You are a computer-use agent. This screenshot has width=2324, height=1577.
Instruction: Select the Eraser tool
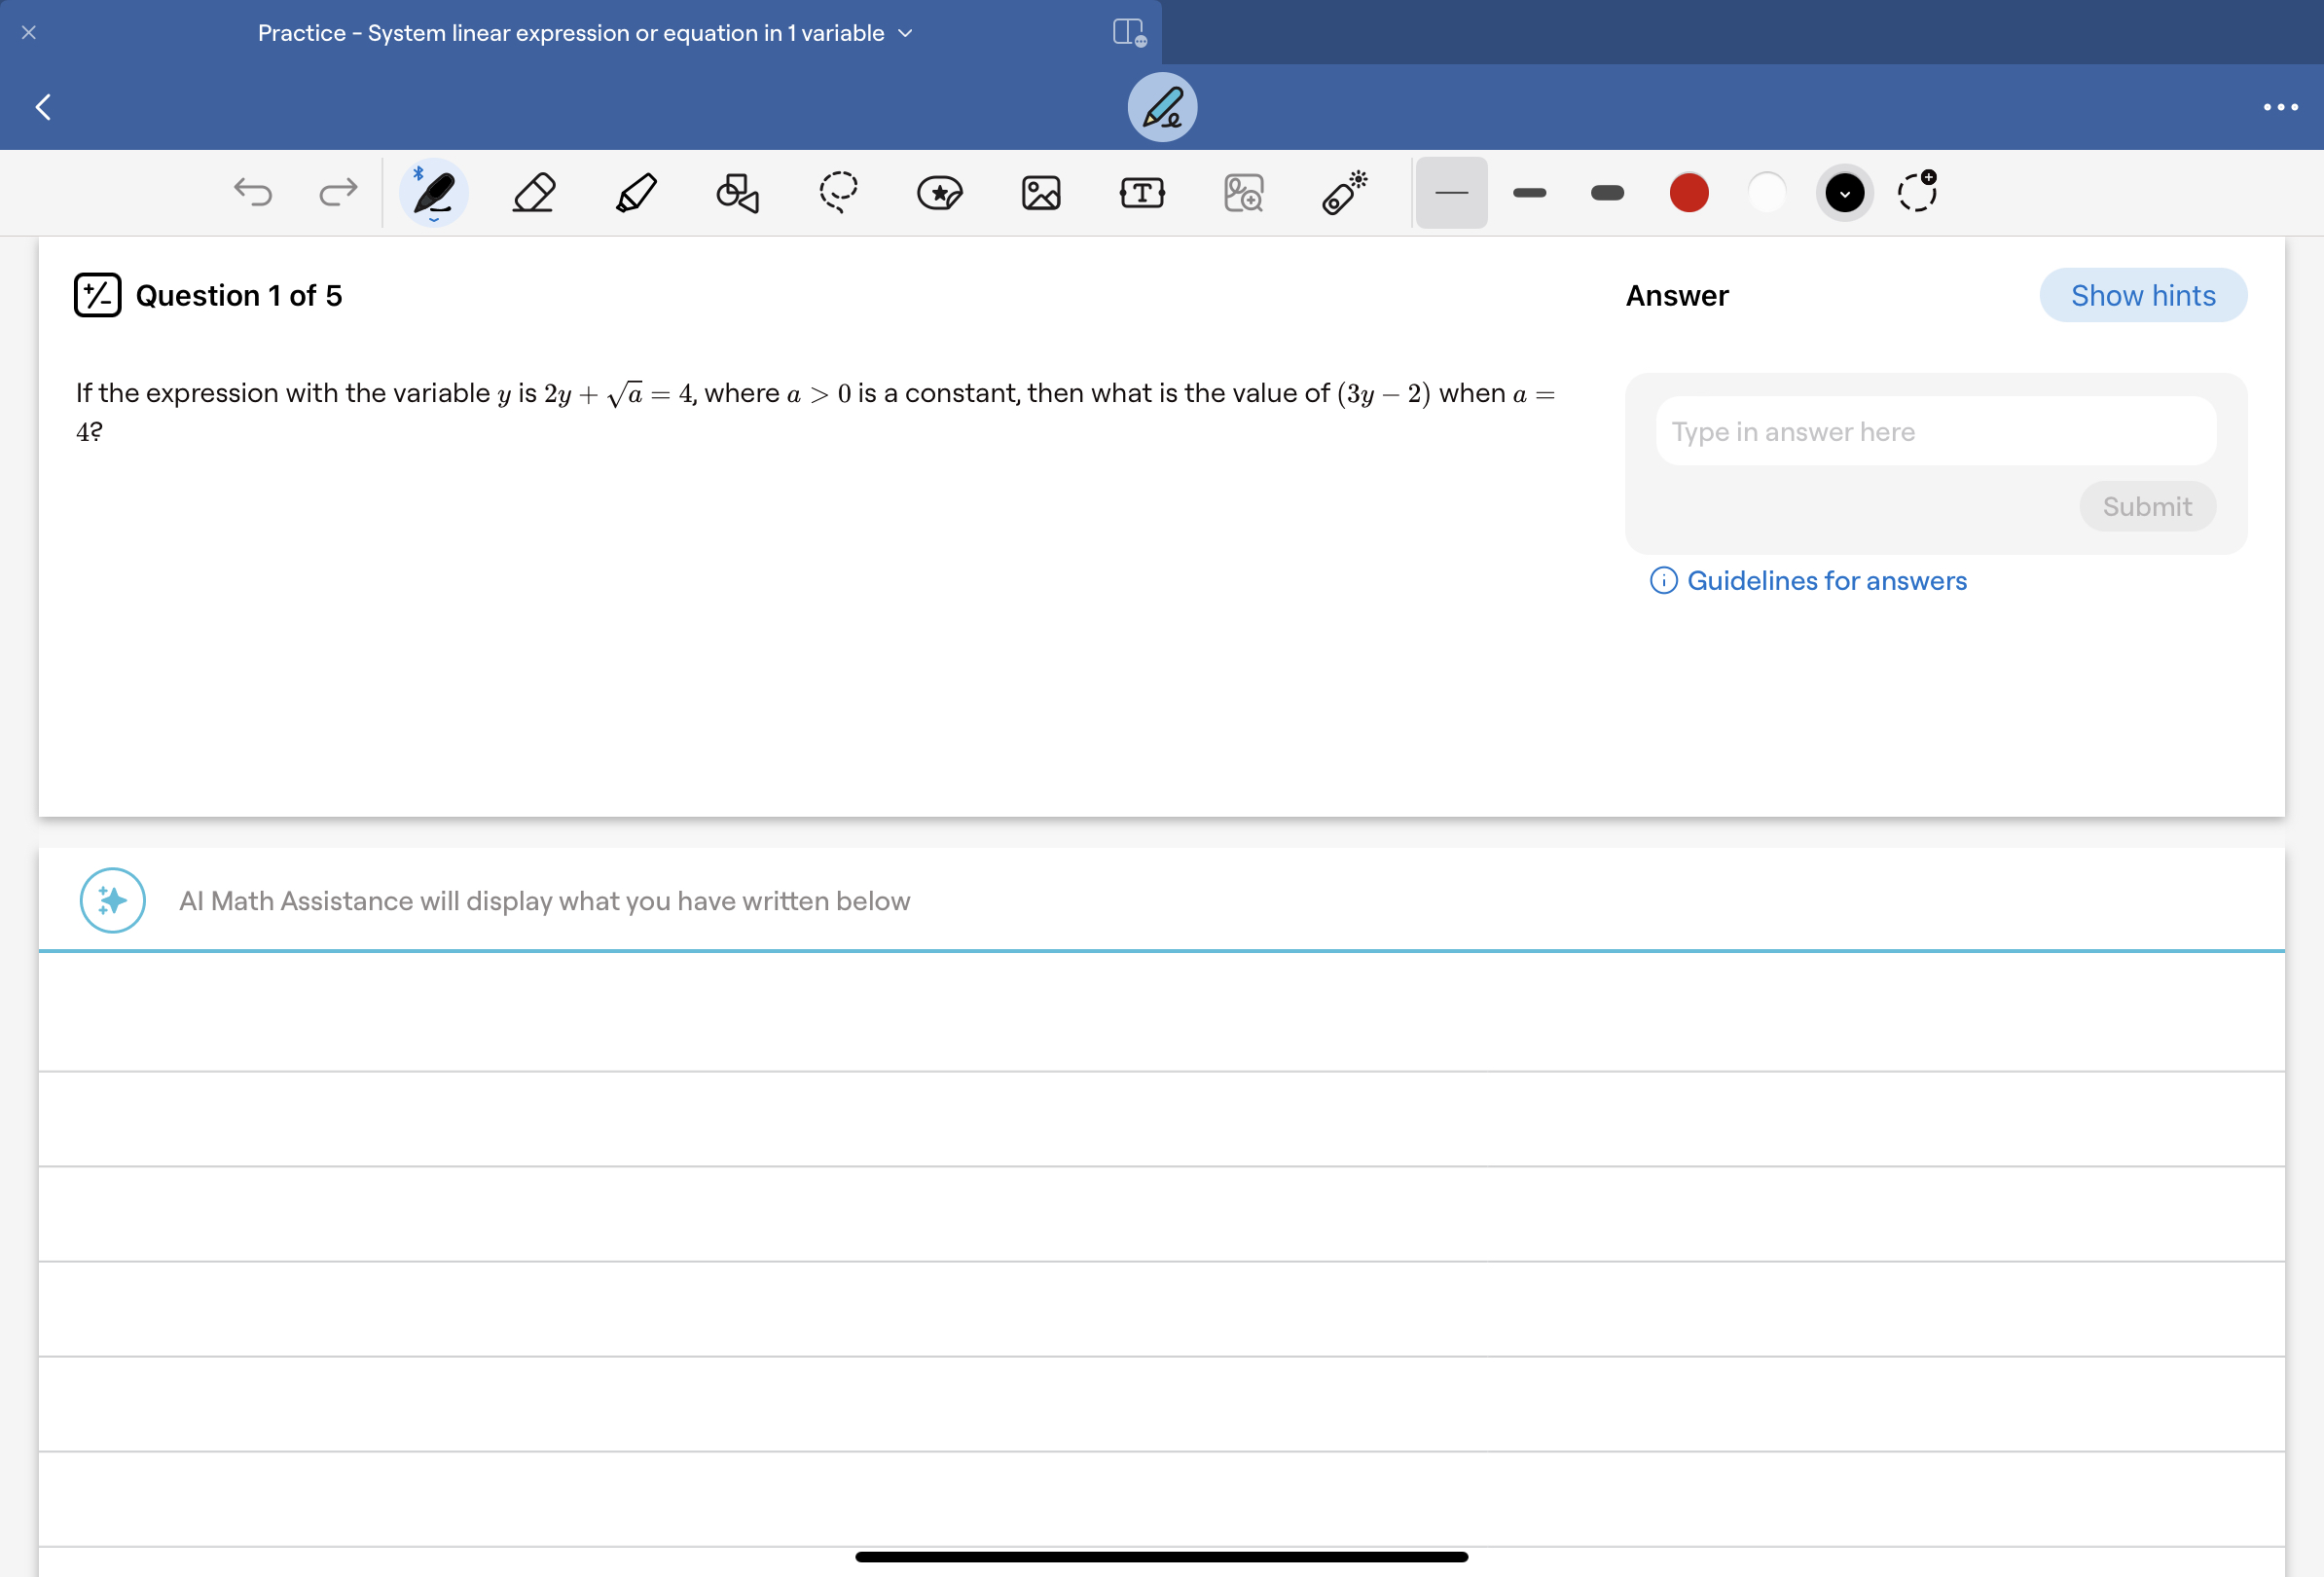coord(533,192)
